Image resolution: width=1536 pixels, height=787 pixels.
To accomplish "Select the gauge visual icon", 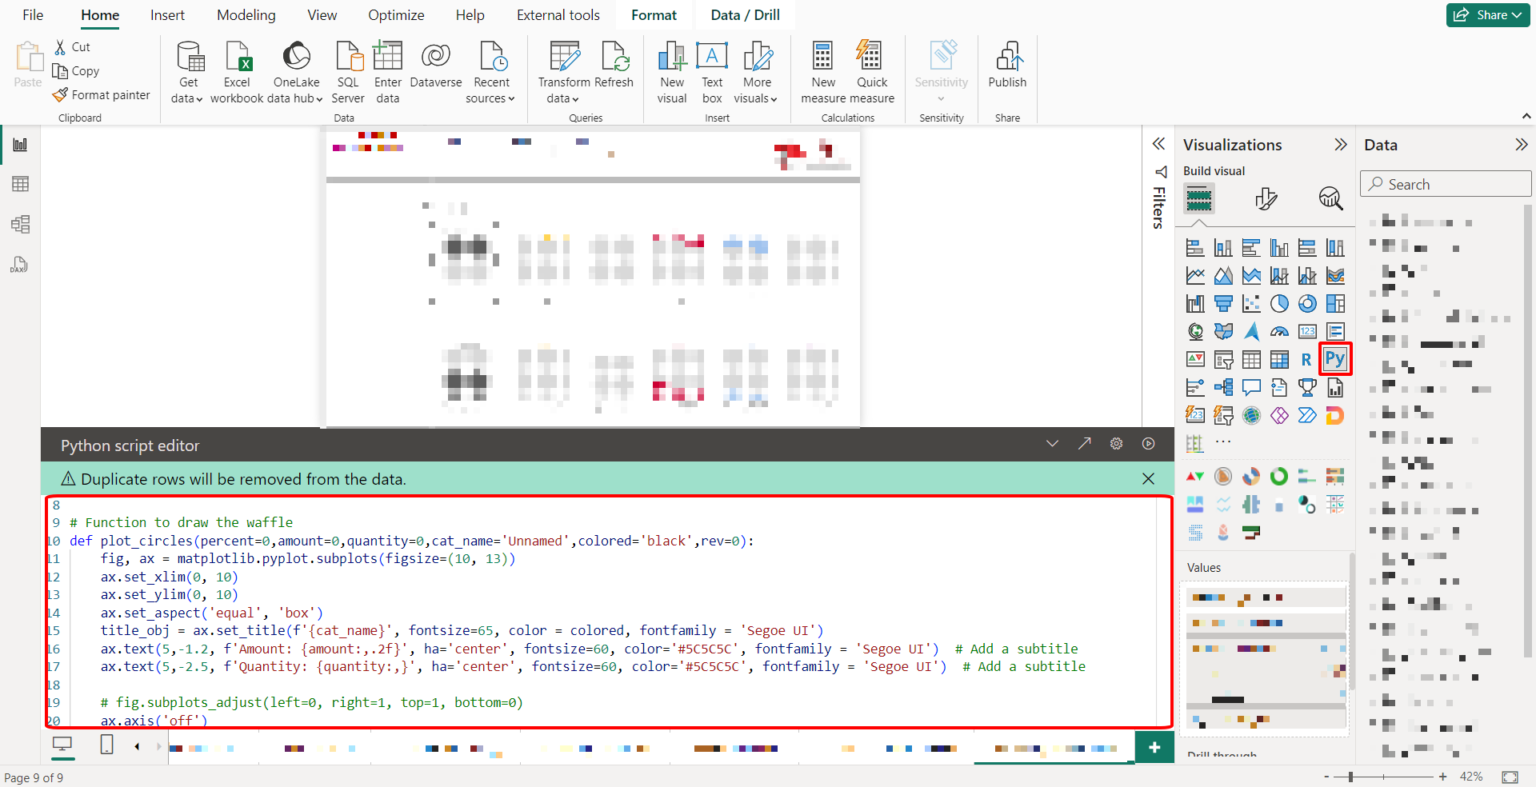I will tap(1281, 331).
